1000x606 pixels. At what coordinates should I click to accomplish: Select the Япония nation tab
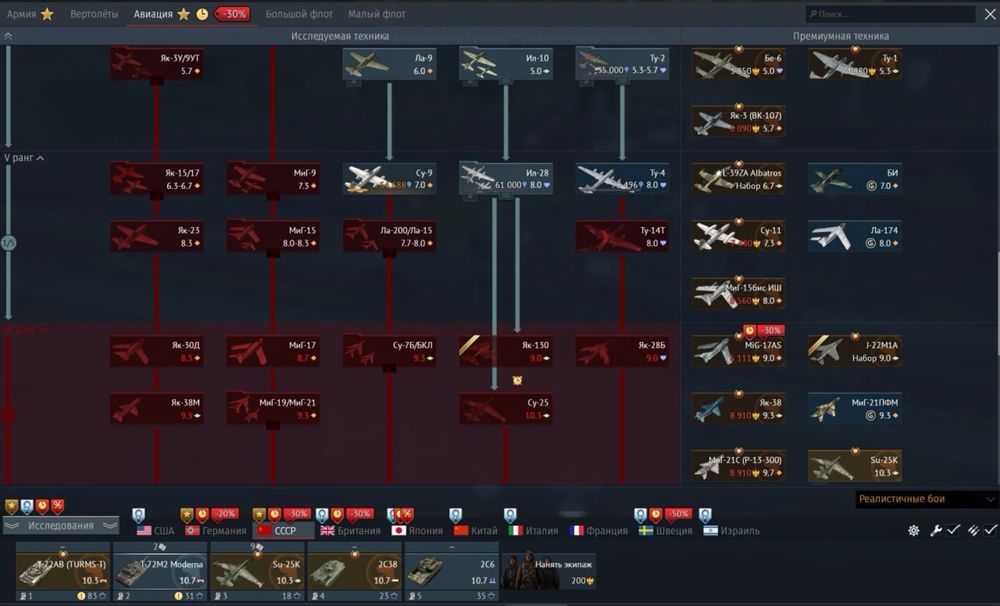coord(417,530)
